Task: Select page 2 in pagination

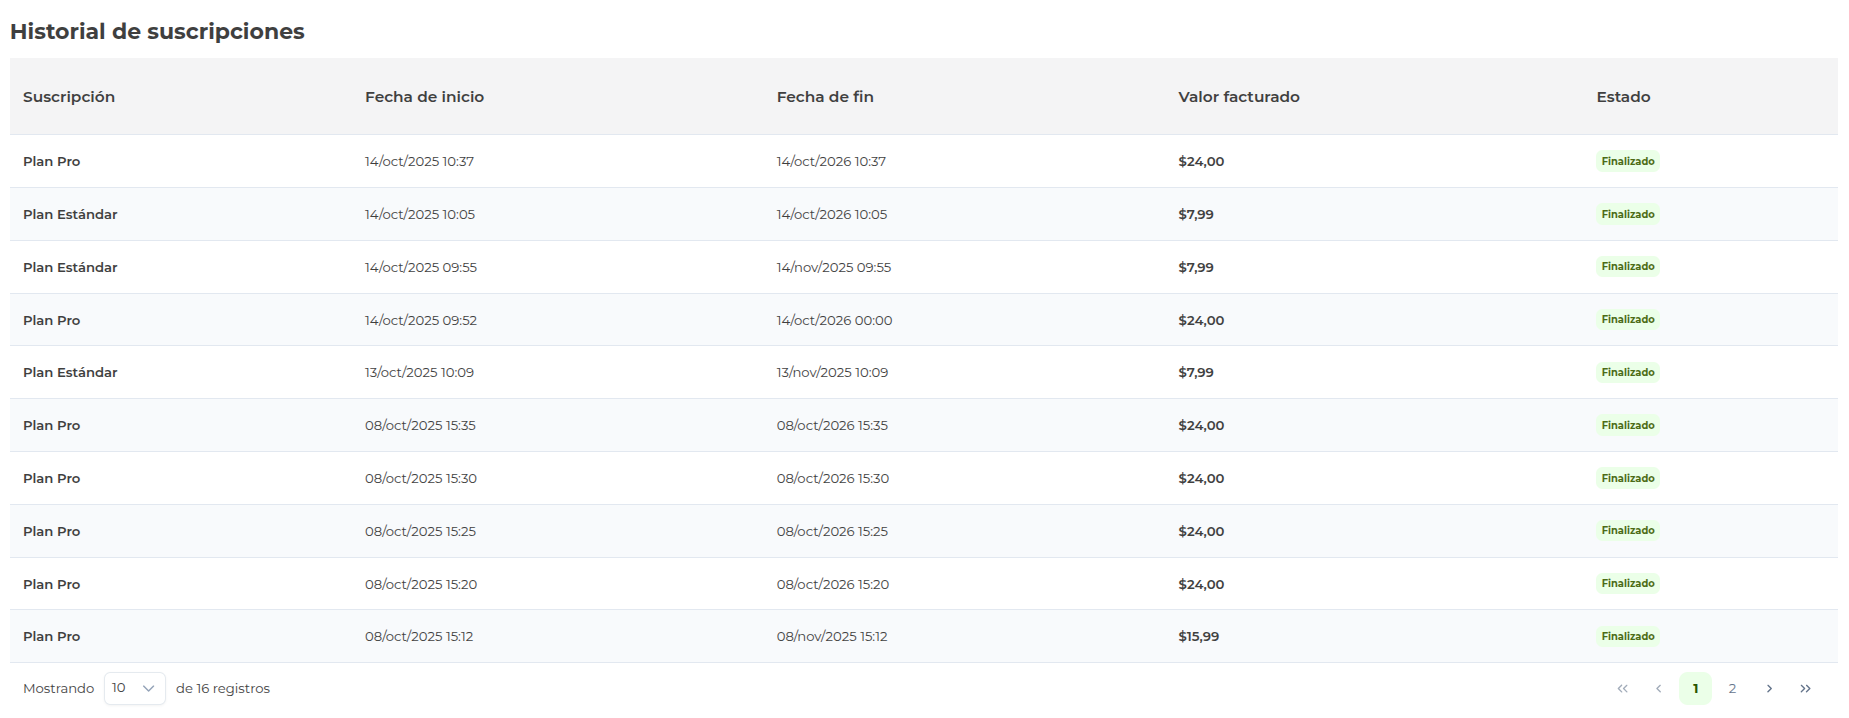Action: [x=1732, y=688]
